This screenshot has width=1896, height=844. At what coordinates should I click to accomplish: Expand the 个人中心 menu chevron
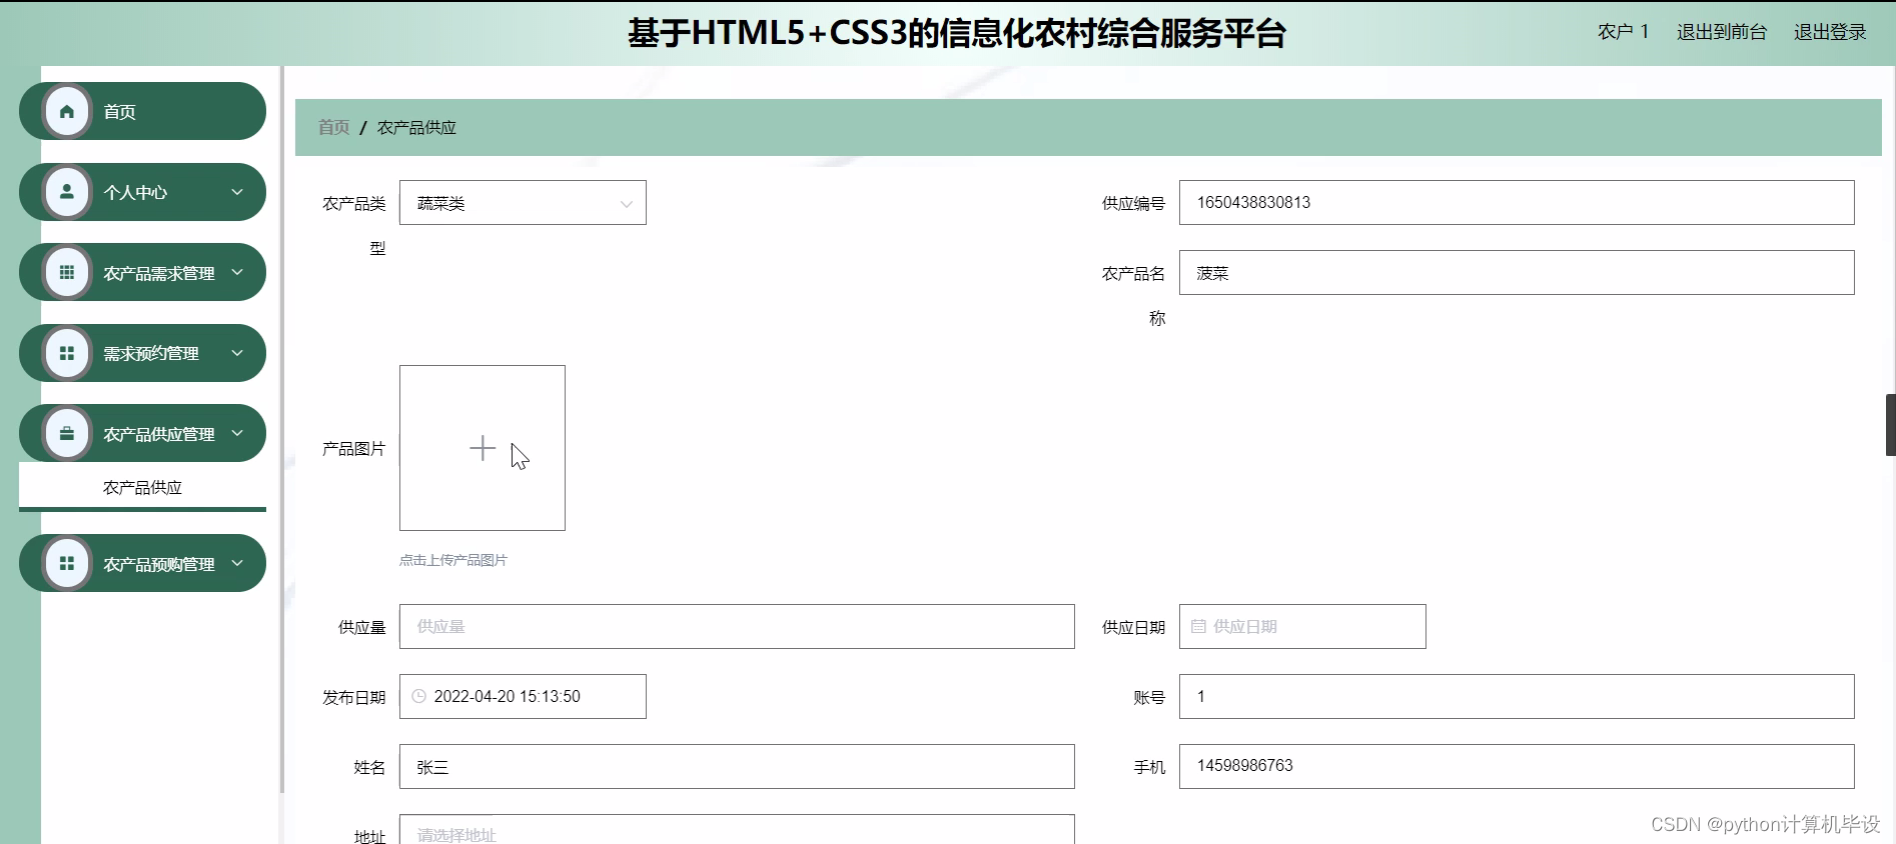tap(237, 192)
